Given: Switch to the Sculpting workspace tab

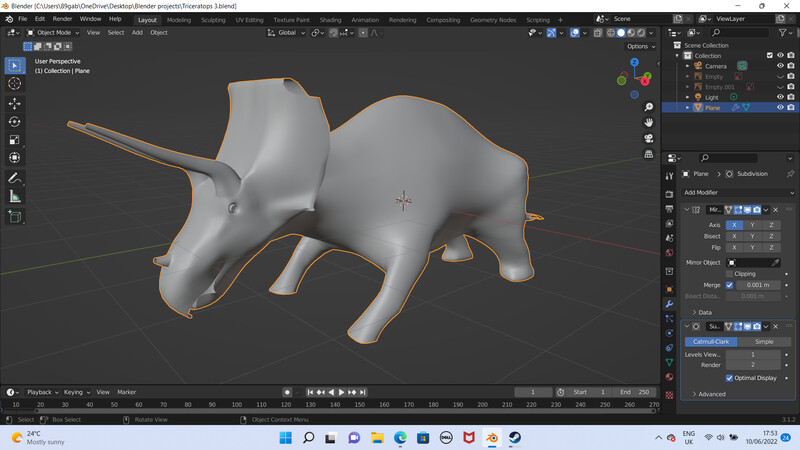Looking at the screenshot, I should click(213, 19).
